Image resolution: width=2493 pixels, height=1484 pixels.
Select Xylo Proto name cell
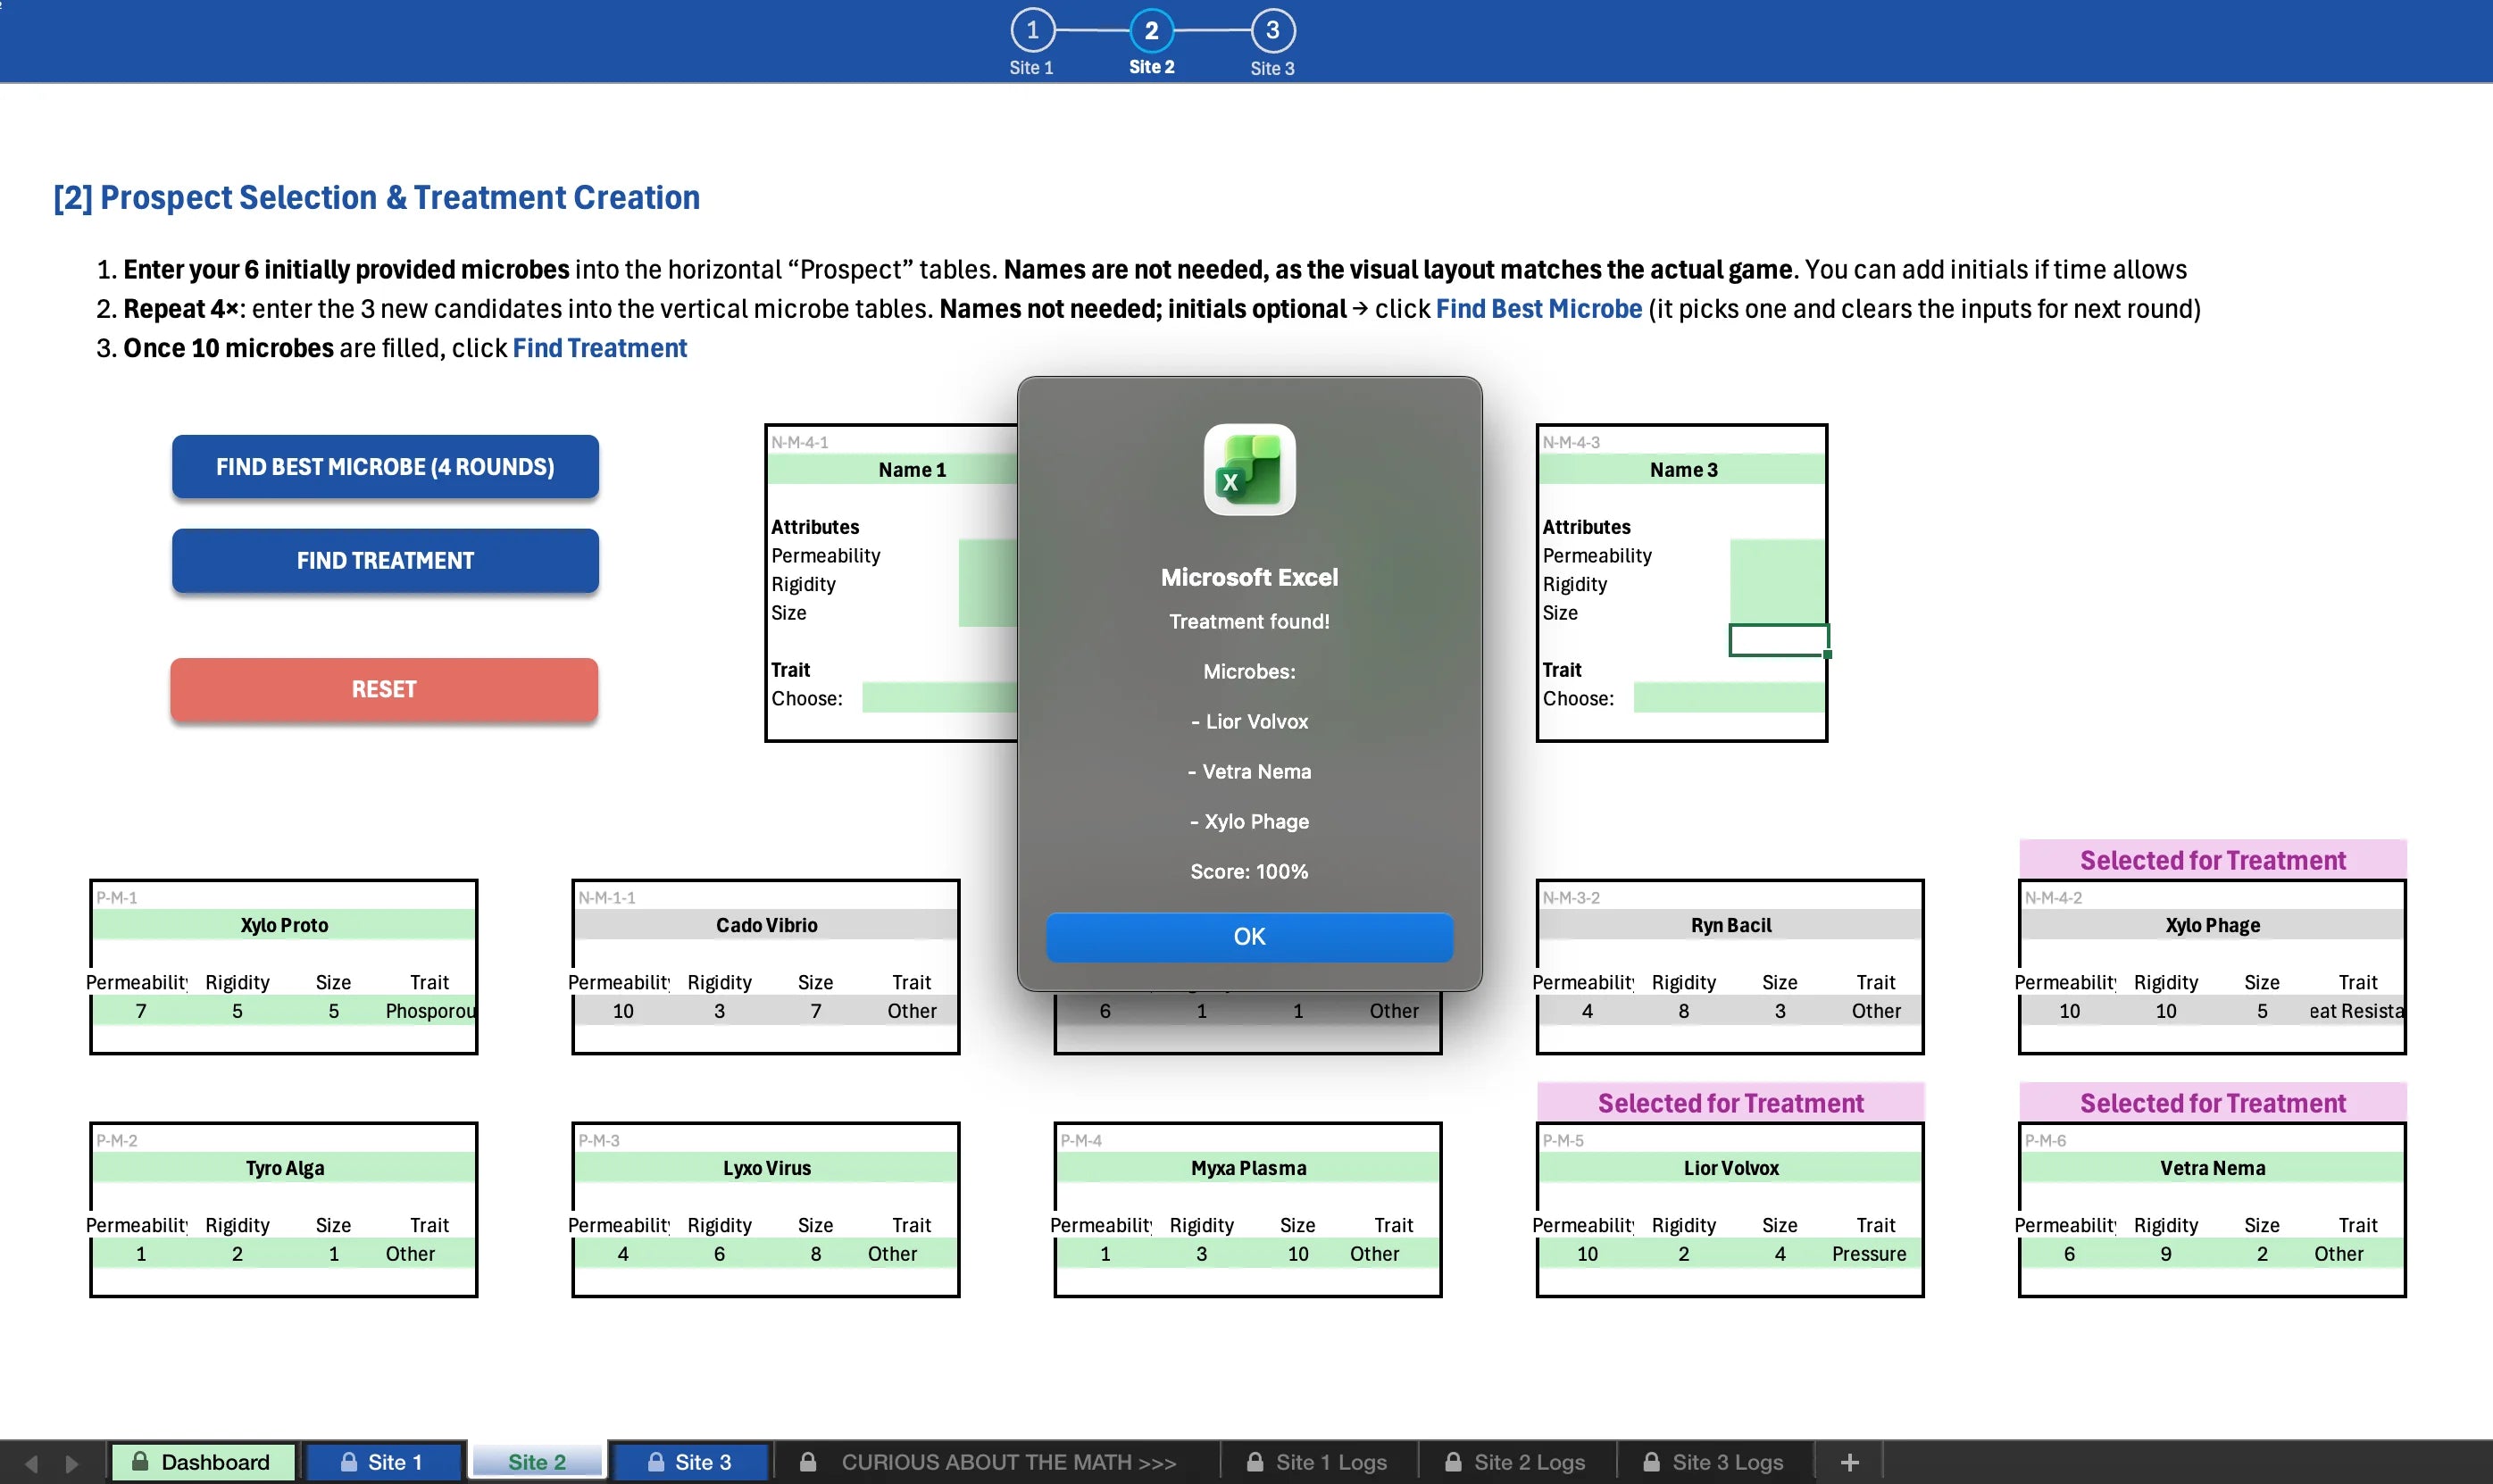(x=284, y=924)
